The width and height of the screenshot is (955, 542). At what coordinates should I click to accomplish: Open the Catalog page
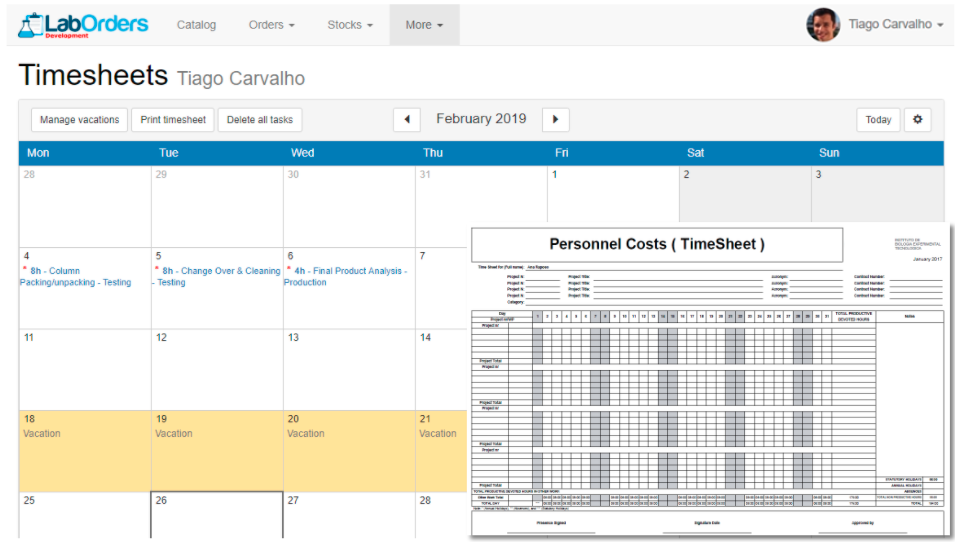[x=196, y=25]
